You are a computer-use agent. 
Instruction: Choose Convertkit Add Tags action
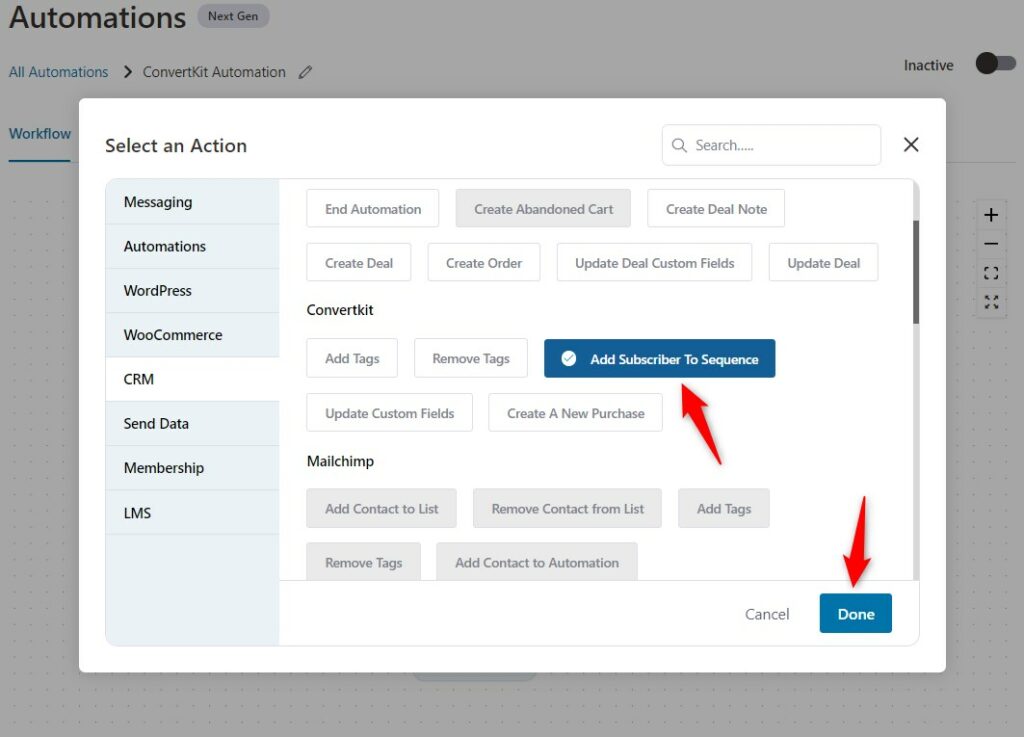[352, 358]
